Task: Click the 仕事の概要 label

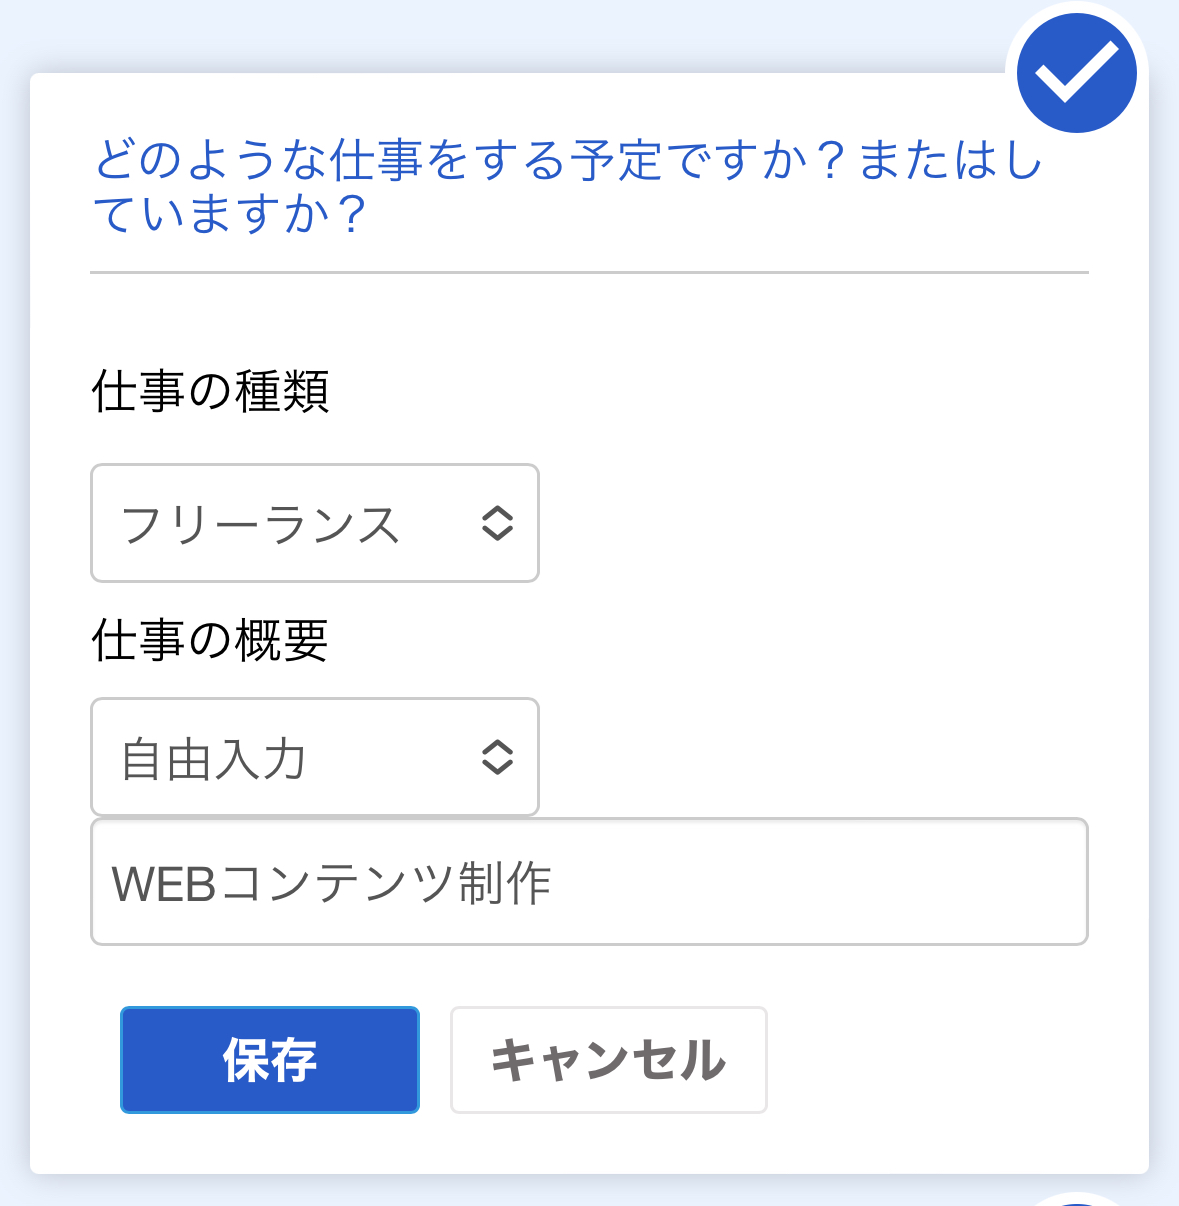Action: coord(210,640)
